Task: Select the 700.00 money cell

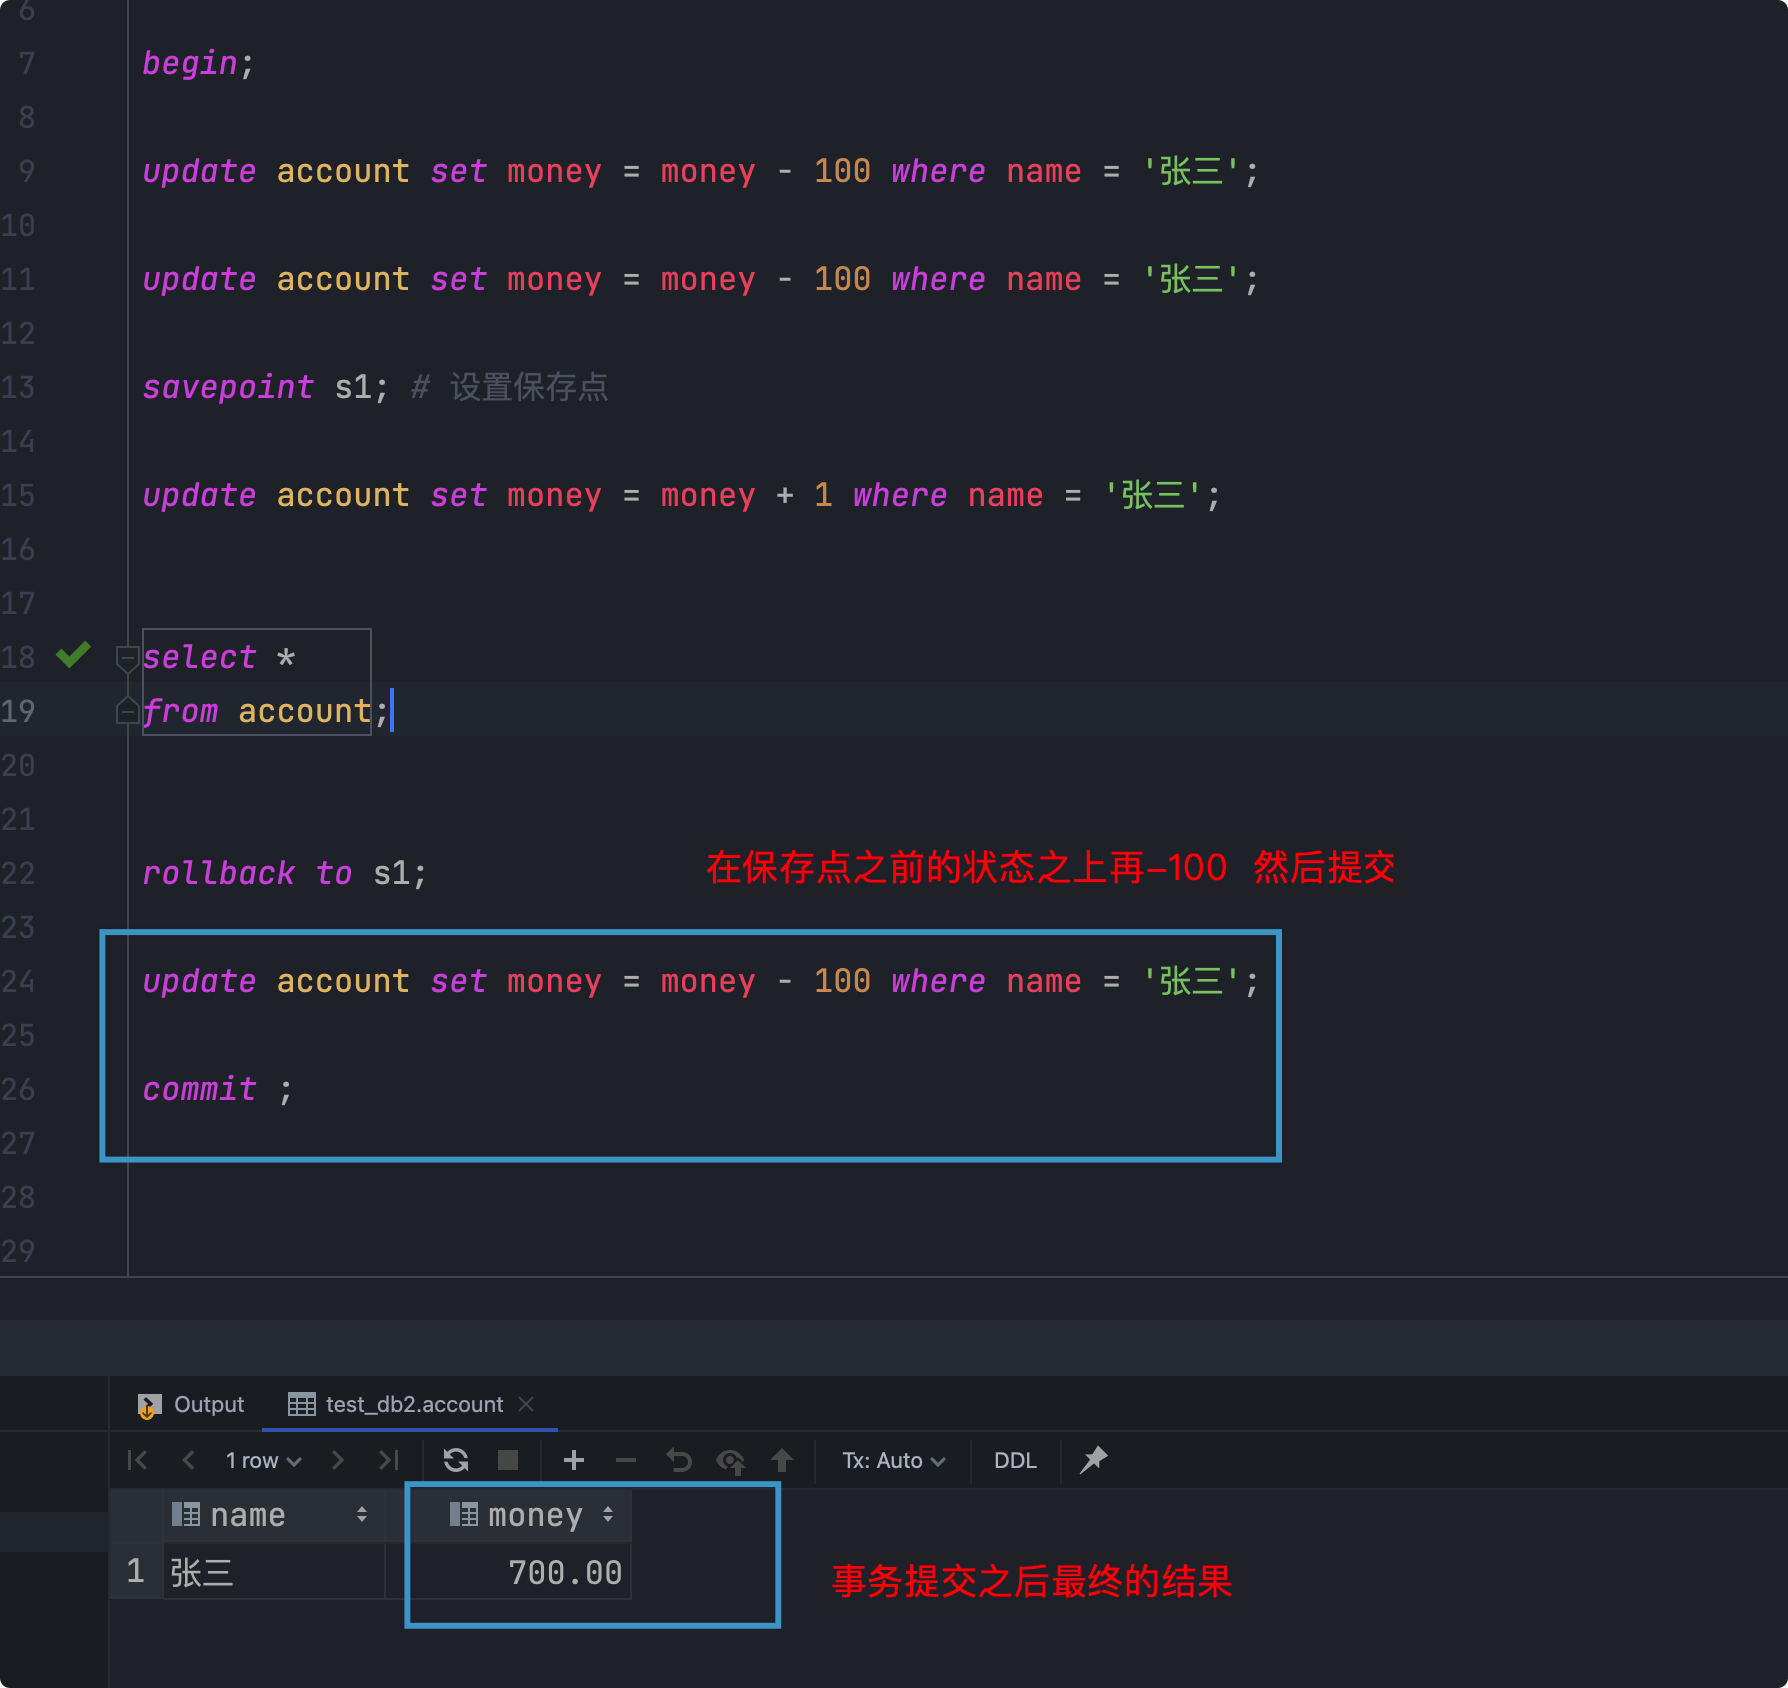Action: coord(520,1572)
